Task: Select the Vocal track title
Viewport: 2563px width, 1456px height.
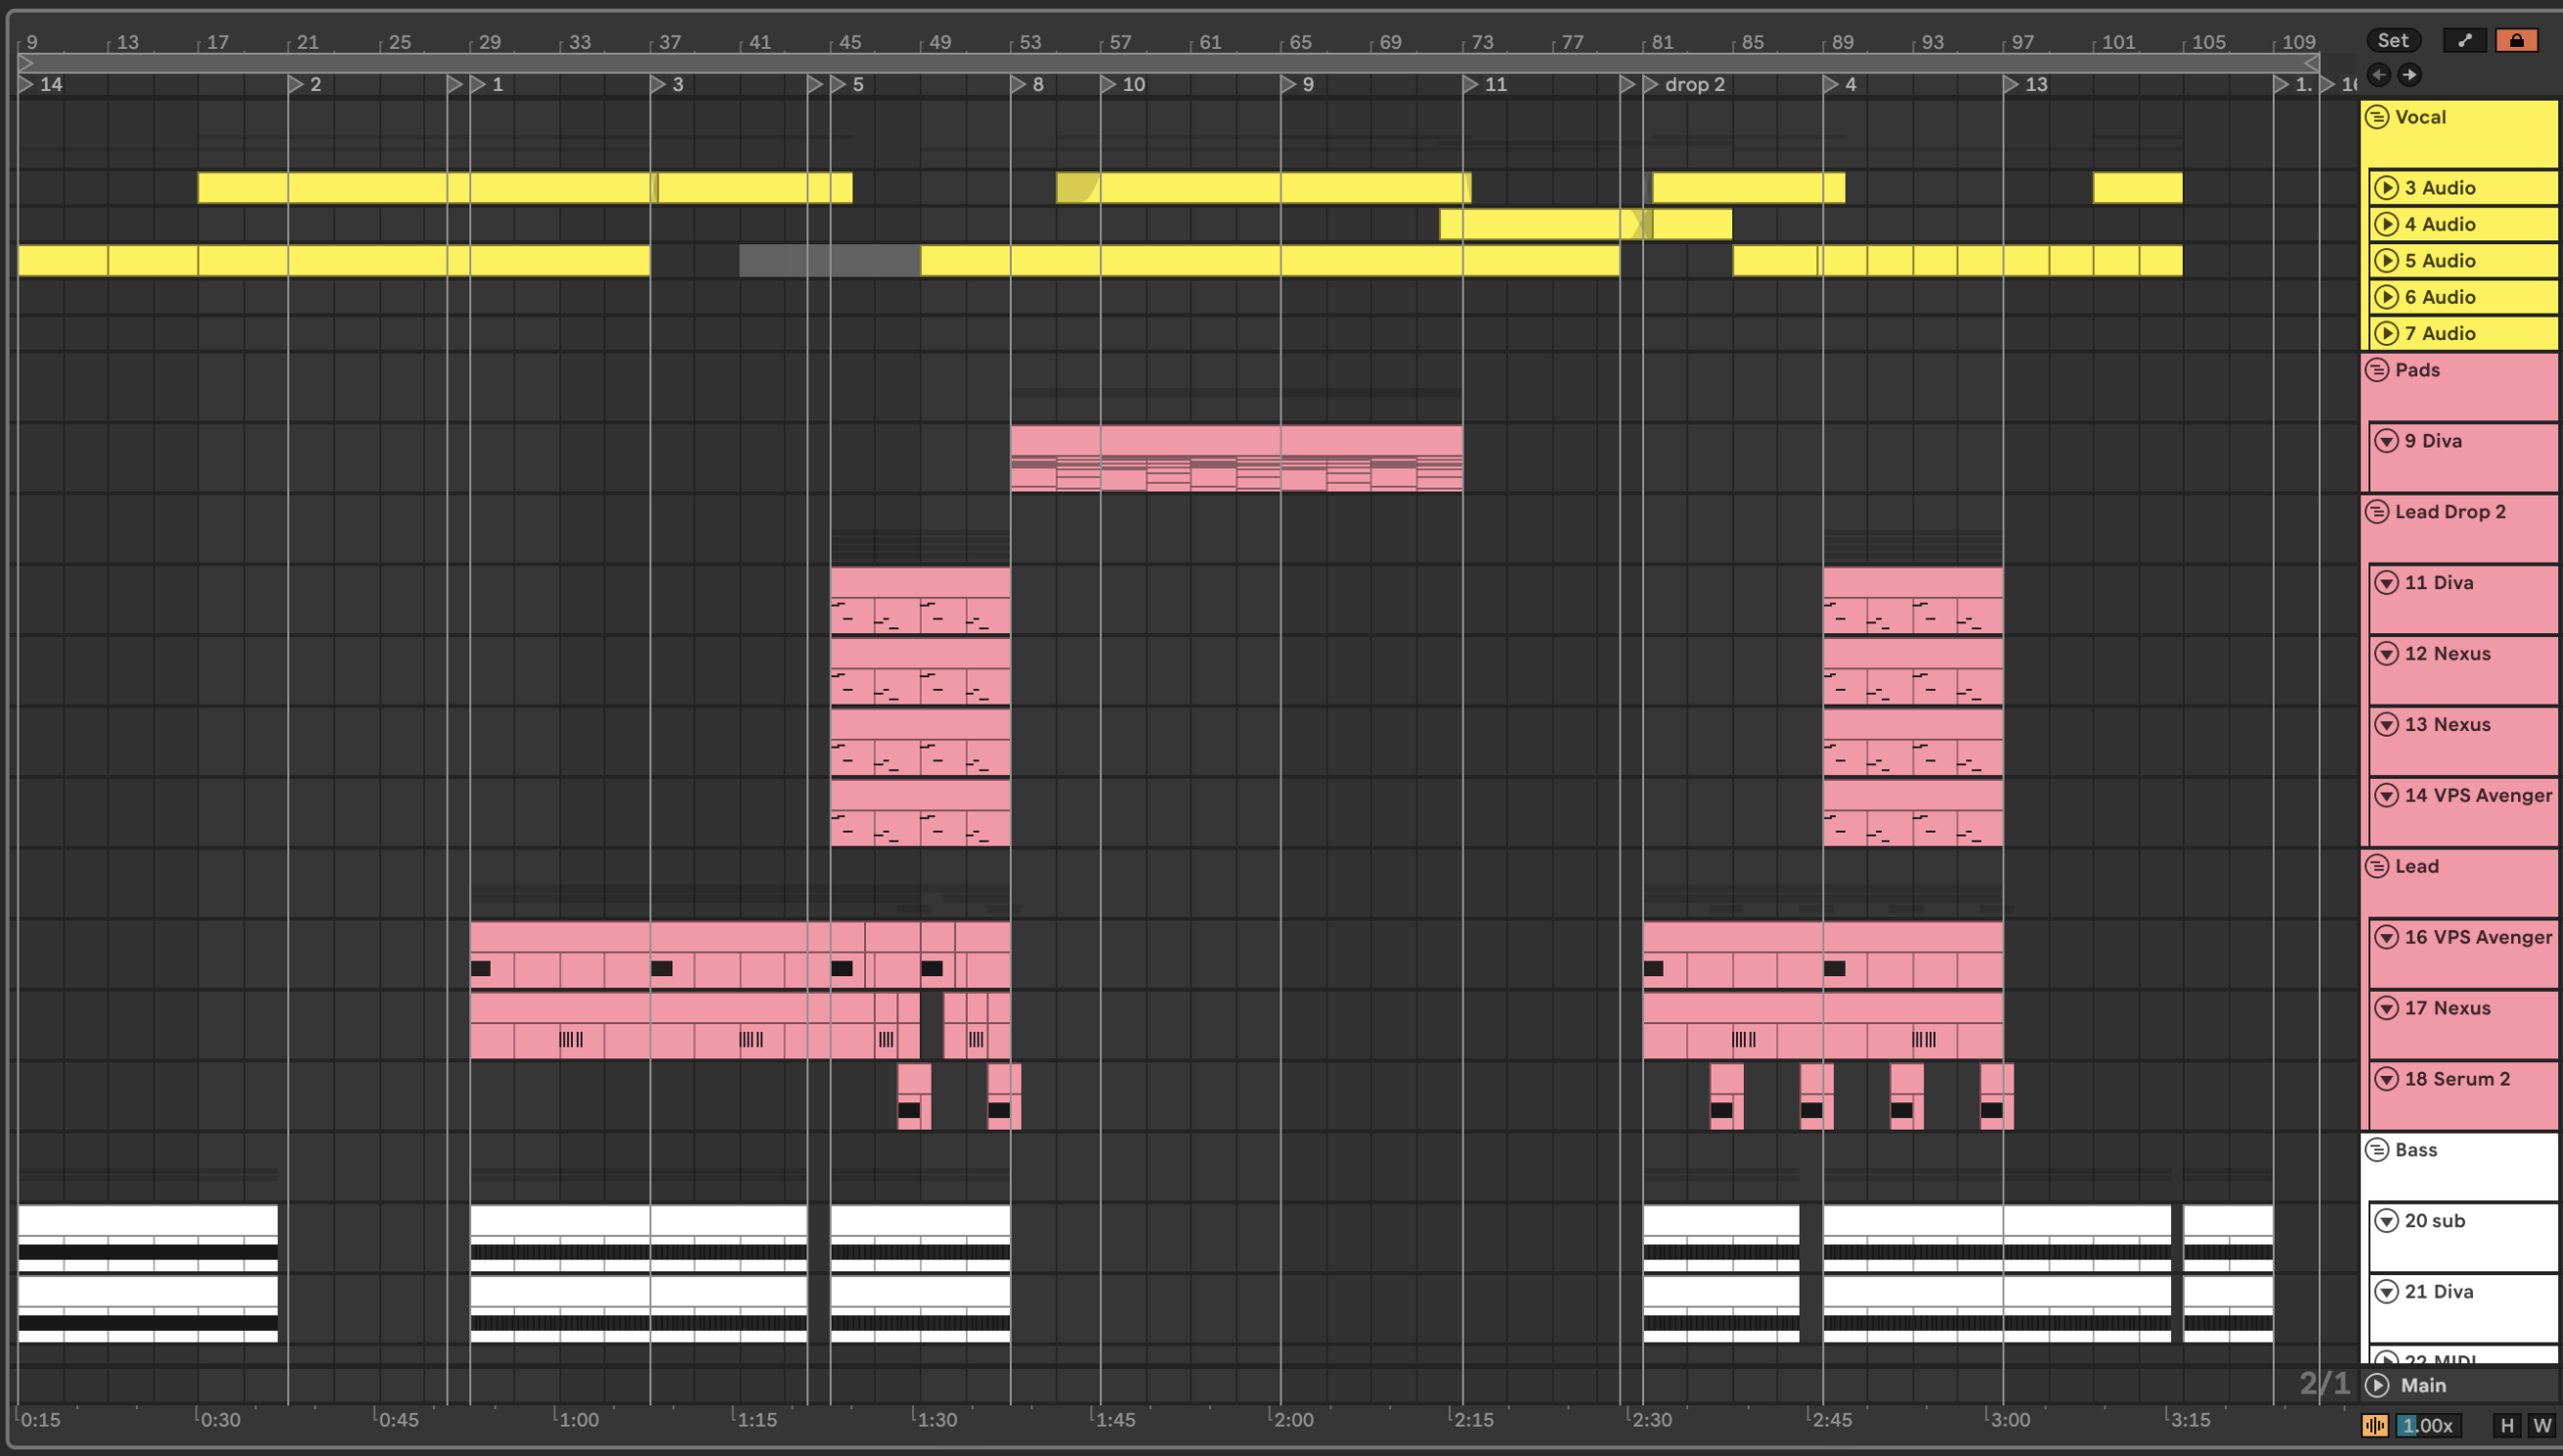Action: (x=2420, y=117)
